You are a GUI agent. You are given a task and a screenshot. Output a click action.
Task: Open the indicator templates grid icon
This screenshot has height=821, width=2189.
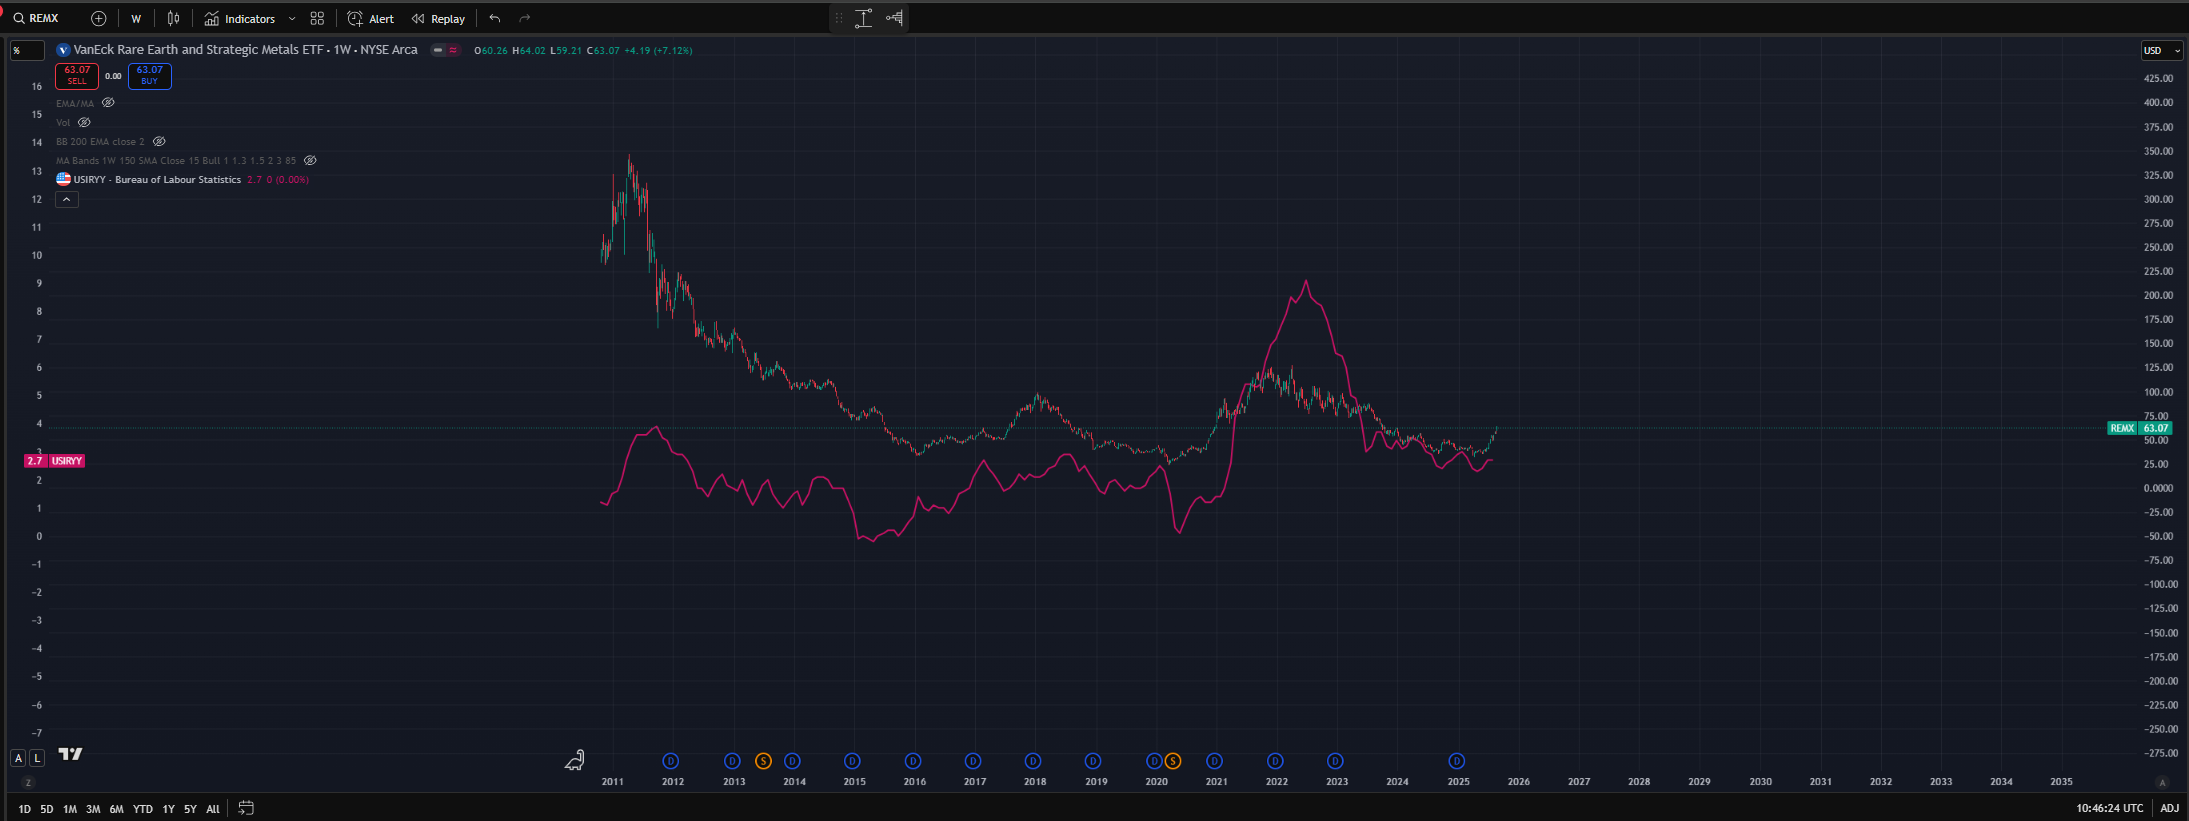[x=317, y=18]
